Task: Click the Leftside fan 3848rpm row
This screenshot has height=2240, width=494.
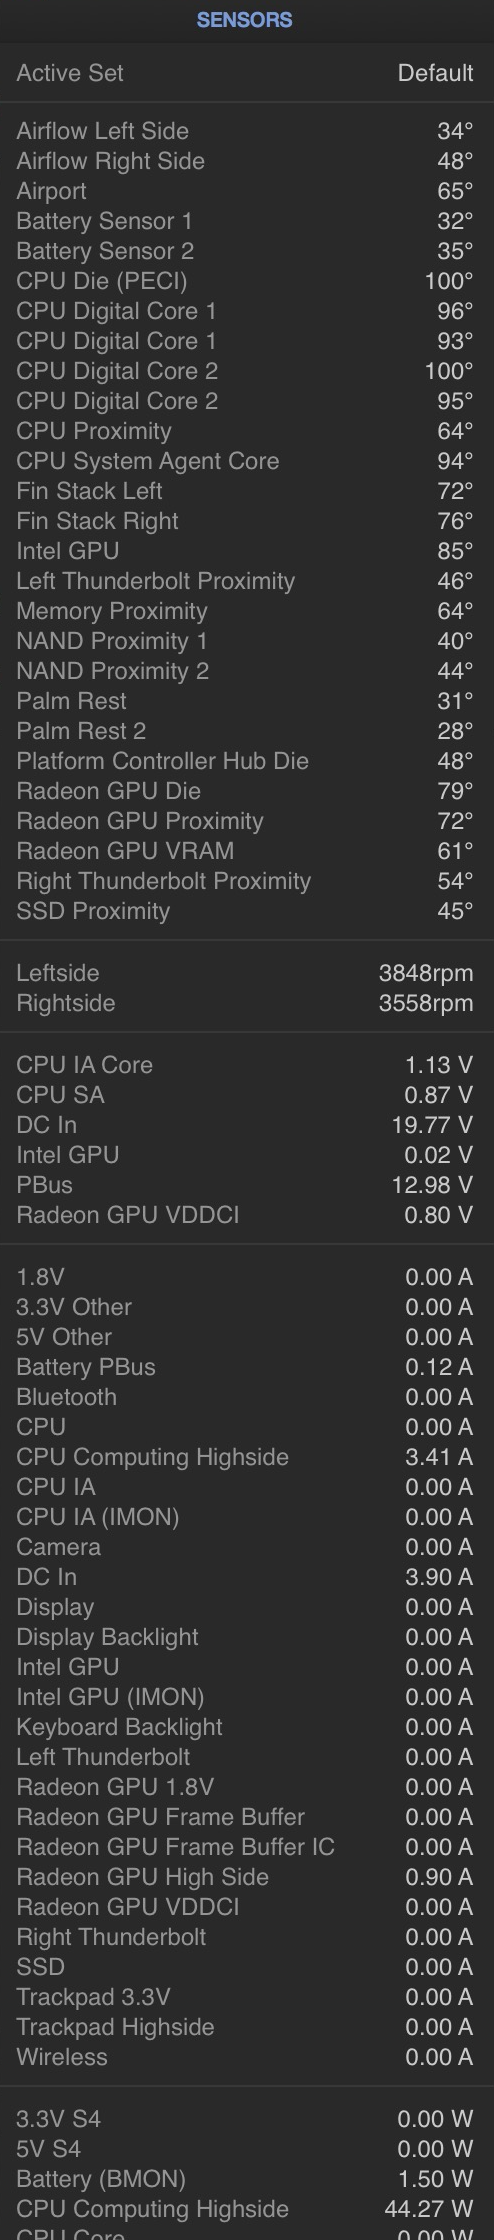Action: coord(247,973)
